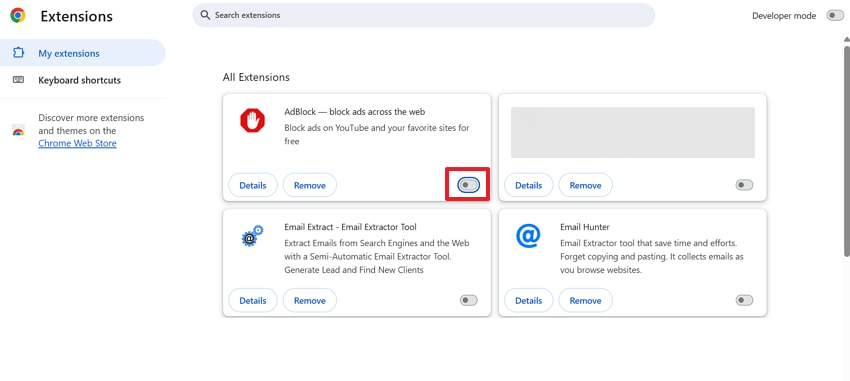
Task: Focus the Search extensions field
Action: coord(423,15)
